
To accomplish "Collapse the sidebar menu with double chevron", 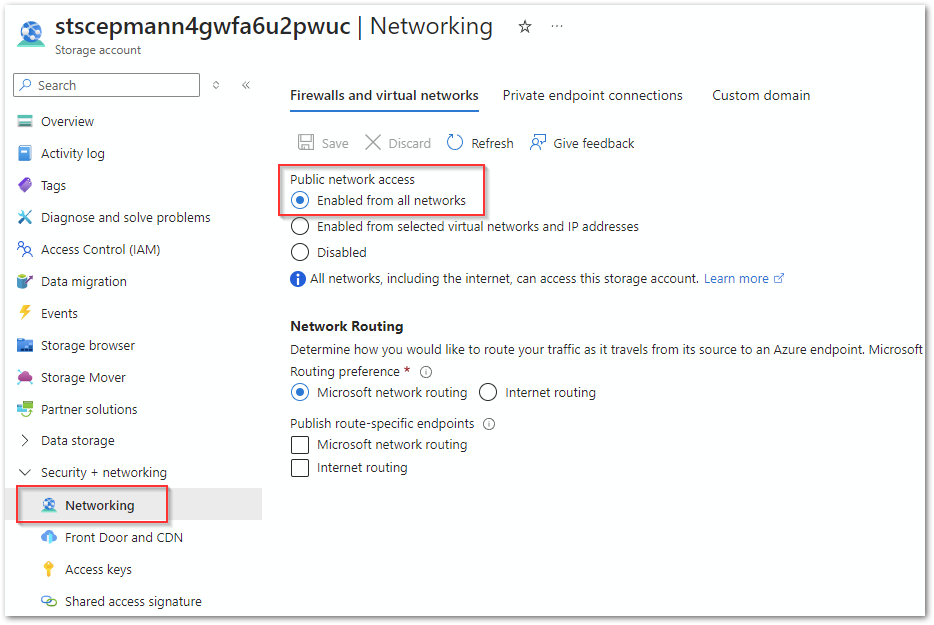I will pos(246,85).
